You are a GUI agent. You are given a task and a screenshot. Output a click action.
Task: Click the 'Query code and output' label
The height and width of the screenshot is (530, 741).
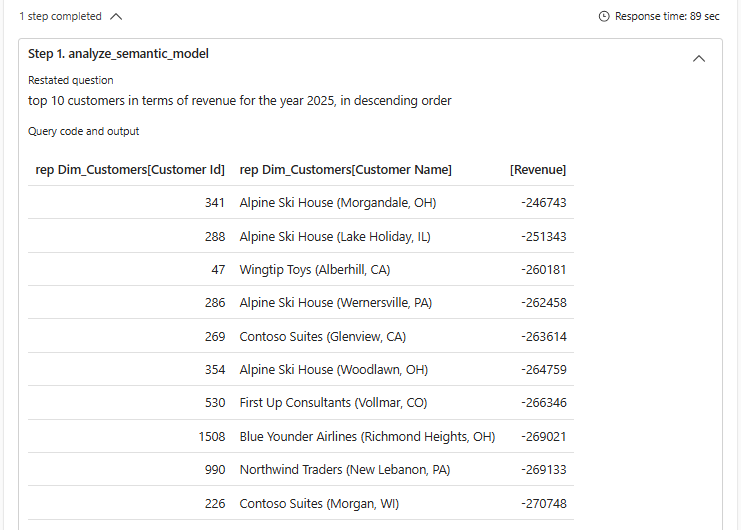84,131
